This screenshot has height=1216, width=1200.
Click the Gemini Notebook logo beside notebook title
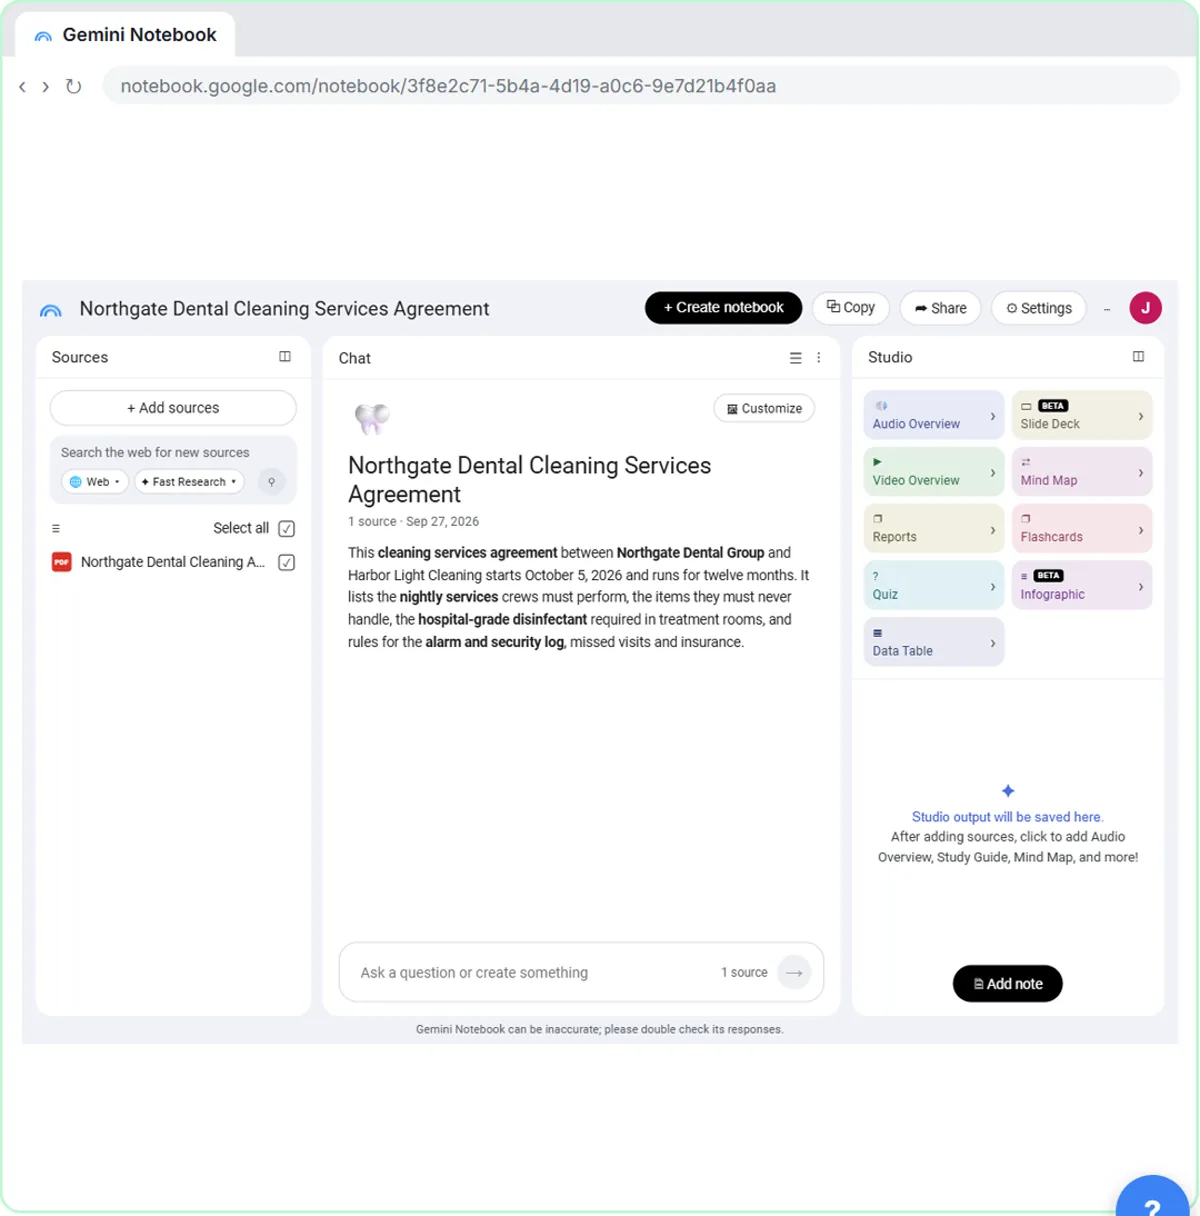tap(50, 310)
